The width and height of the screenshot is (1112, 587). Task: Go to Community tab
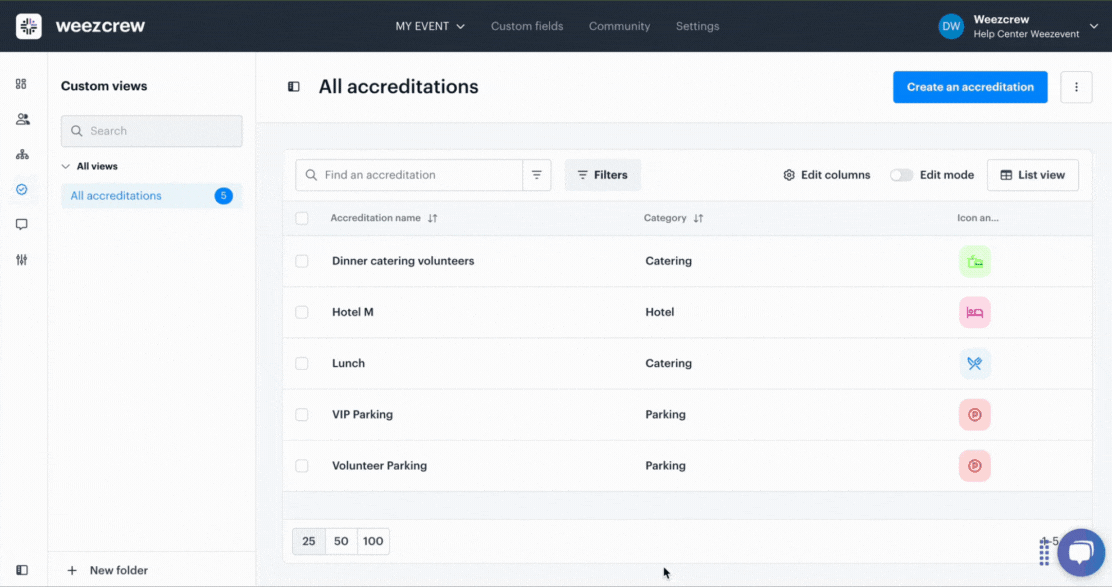pos(619,26)
